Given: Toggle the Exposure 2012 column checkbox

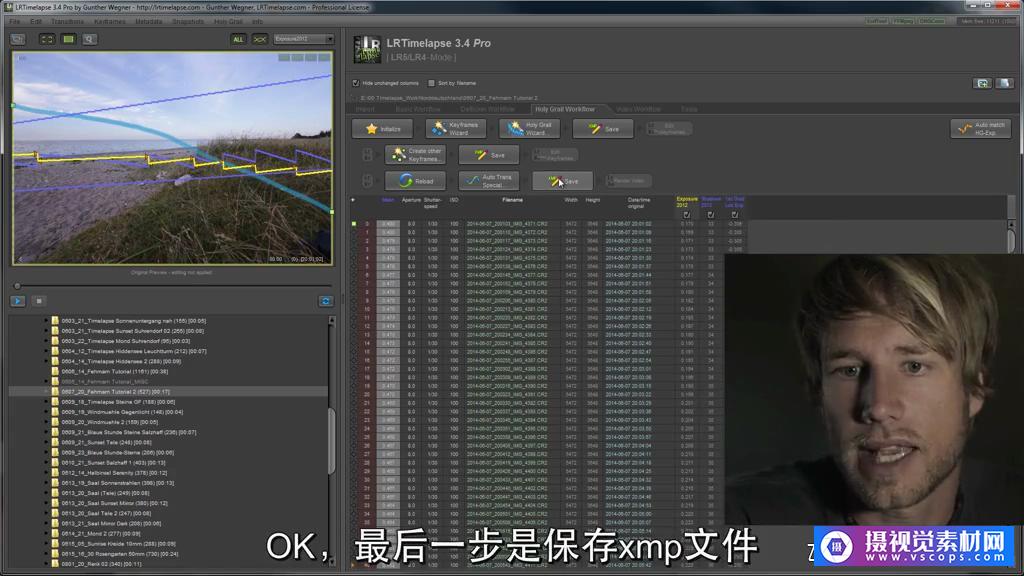Looking at the screenshot, I should (686, 215).
